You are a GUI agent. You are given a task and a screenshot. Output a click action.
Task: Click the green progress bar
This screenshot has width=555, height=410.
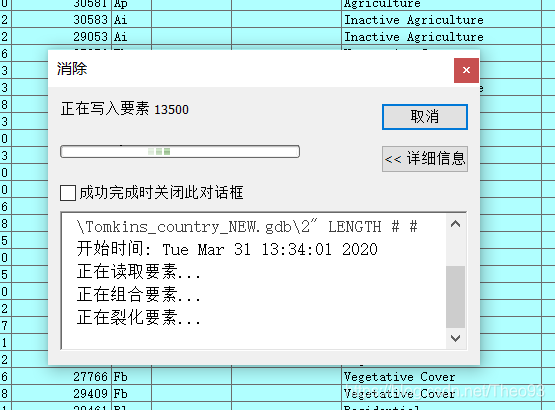pyautogui.click(x=180, y=152)
